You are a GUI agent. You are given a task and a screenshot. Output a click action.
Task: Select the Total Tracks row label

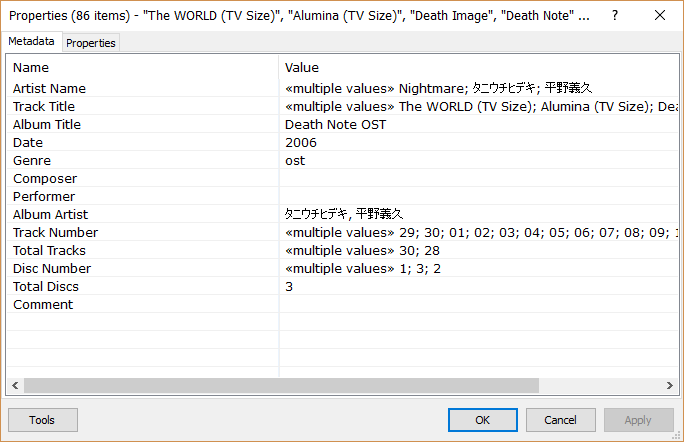(49, 250)
